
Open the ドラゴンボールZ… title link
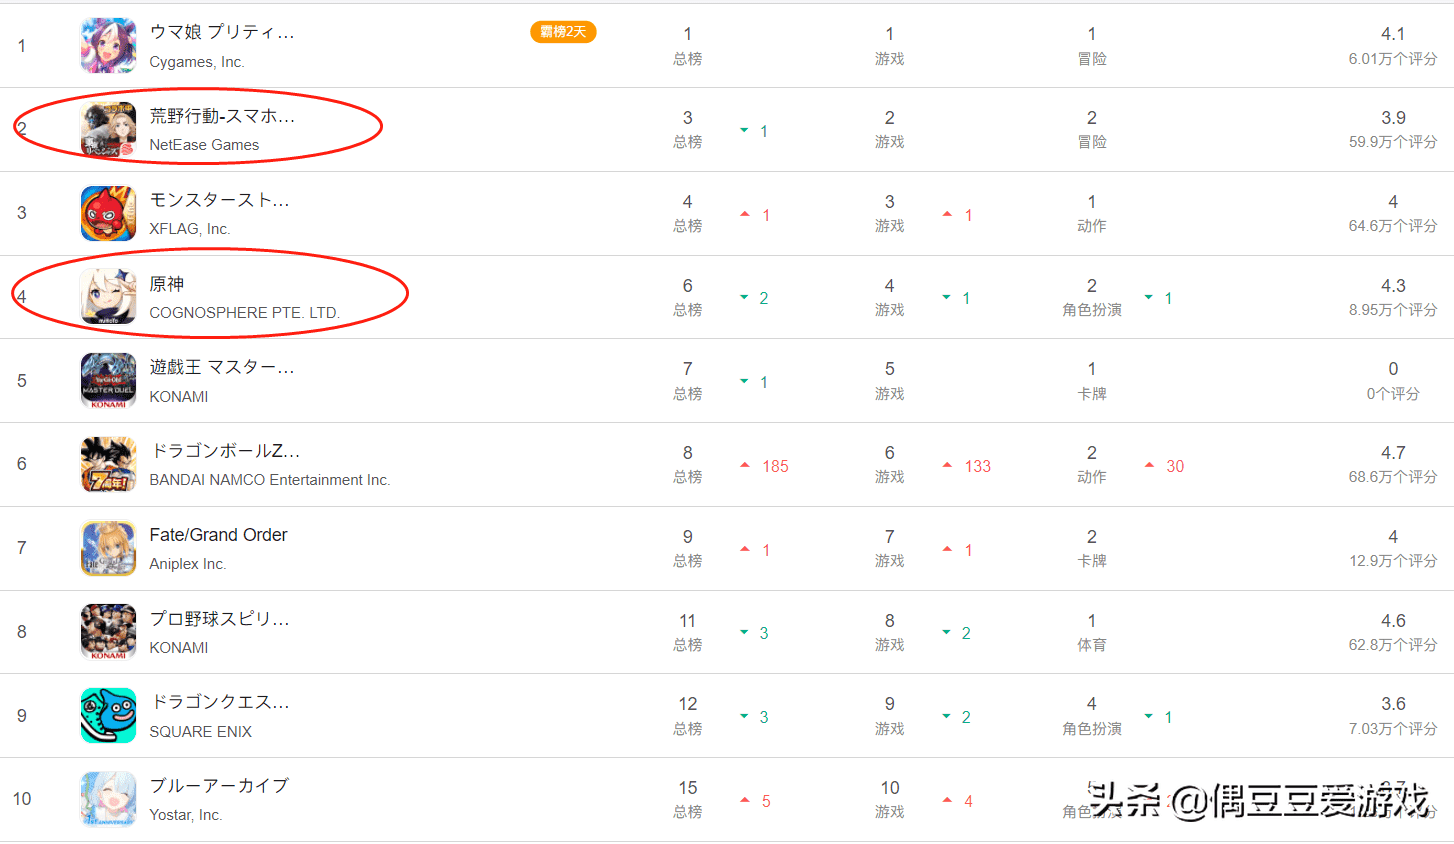click(x=225, y=451)
